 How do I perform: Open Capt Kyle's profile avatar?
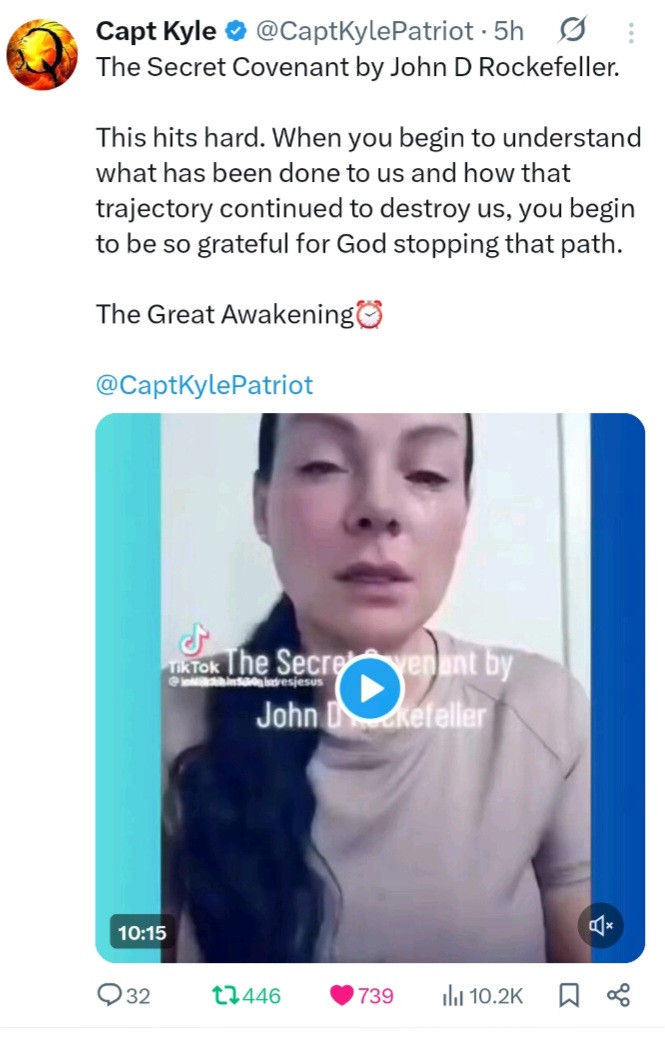(42, 54)
